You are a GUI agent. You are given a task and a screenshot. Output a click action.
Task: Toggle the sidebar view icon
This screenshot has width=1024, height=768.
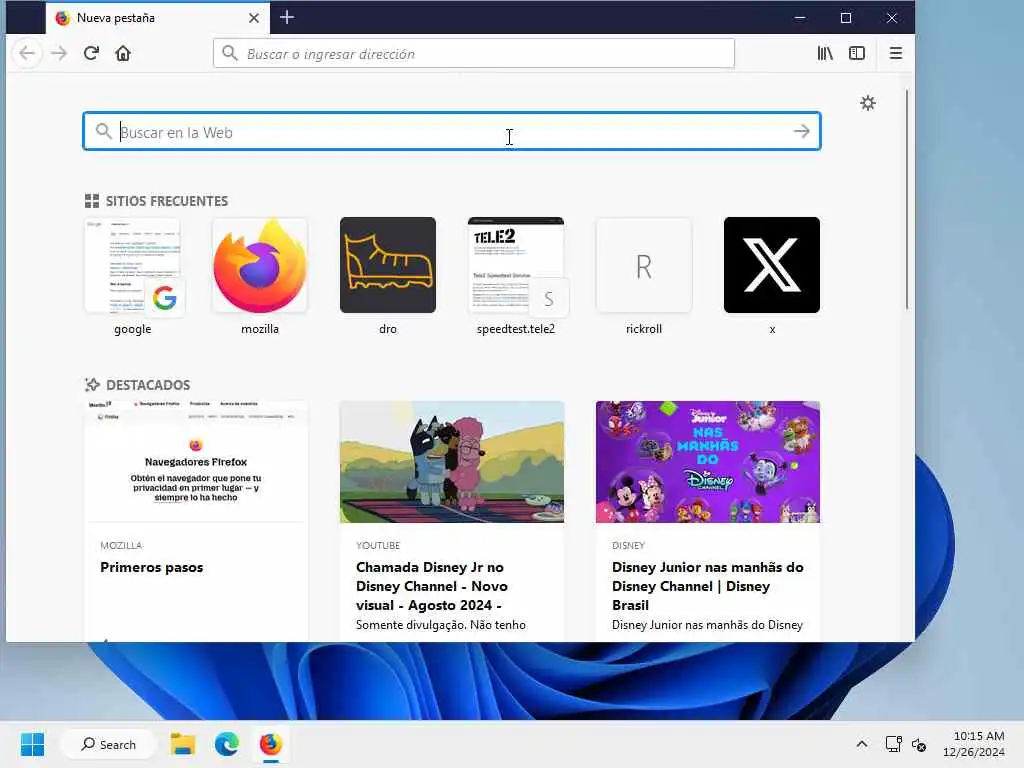857,53
